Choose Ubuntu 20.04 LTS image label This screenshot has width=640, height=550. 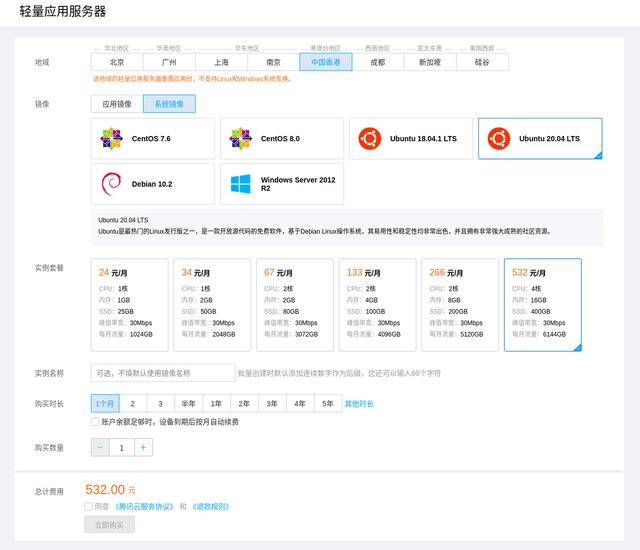549,139
